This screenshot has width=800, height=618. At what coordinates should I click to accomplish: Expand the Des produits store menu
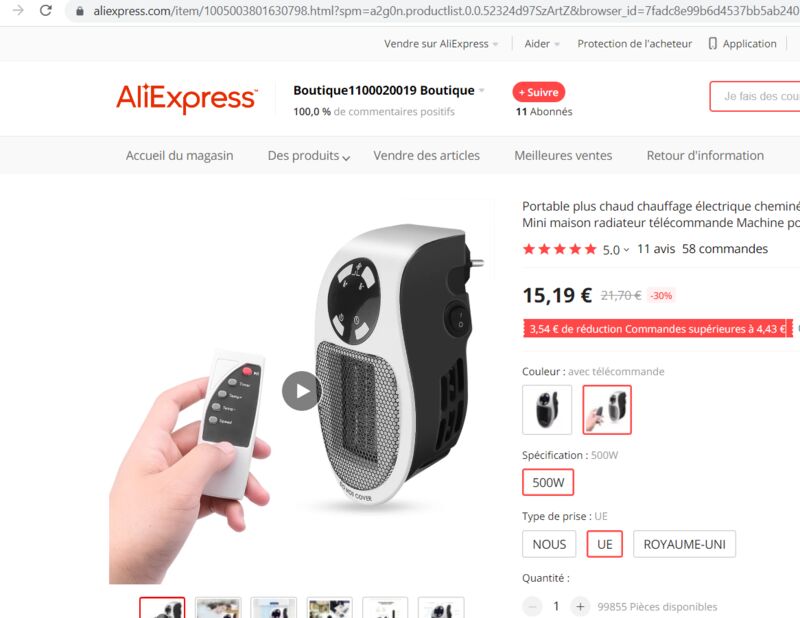tap(309, 156)
